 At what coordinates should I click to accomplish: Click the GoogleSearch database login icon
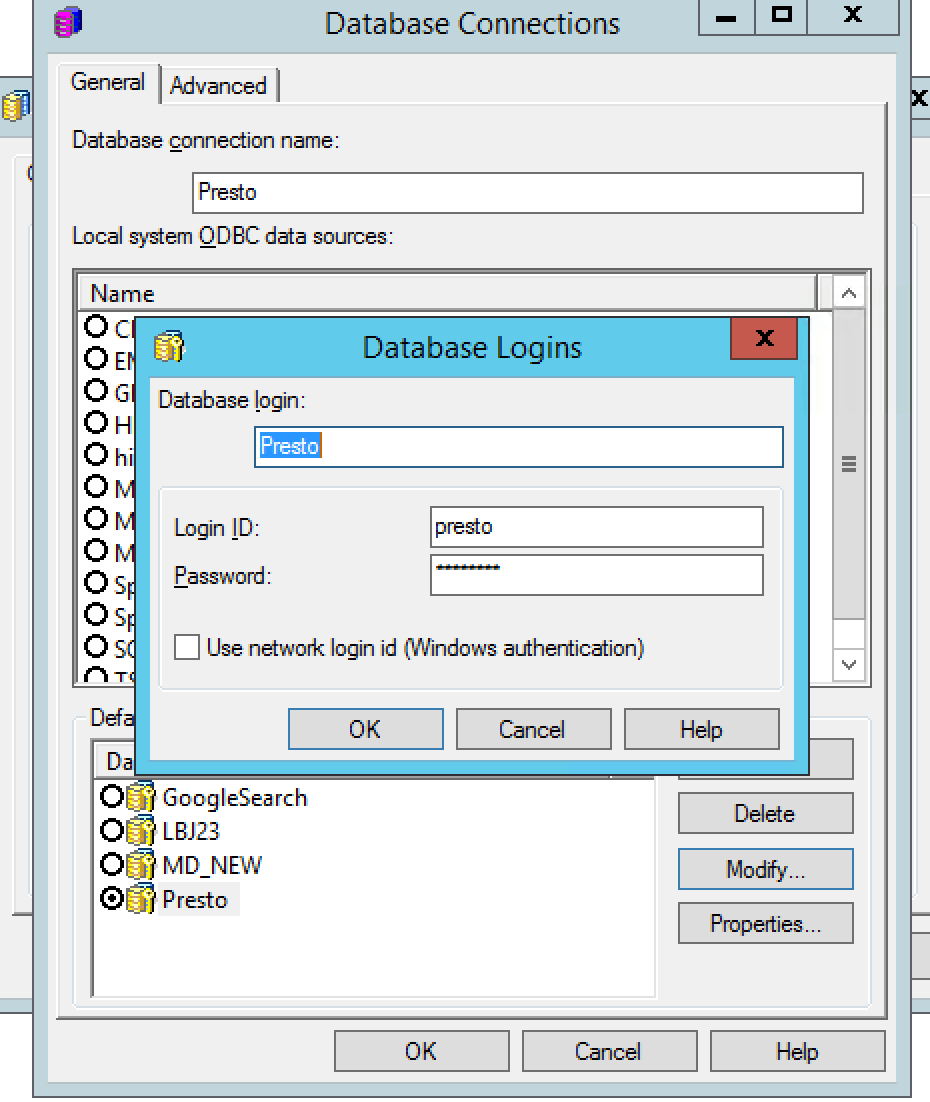click(141, 798)
